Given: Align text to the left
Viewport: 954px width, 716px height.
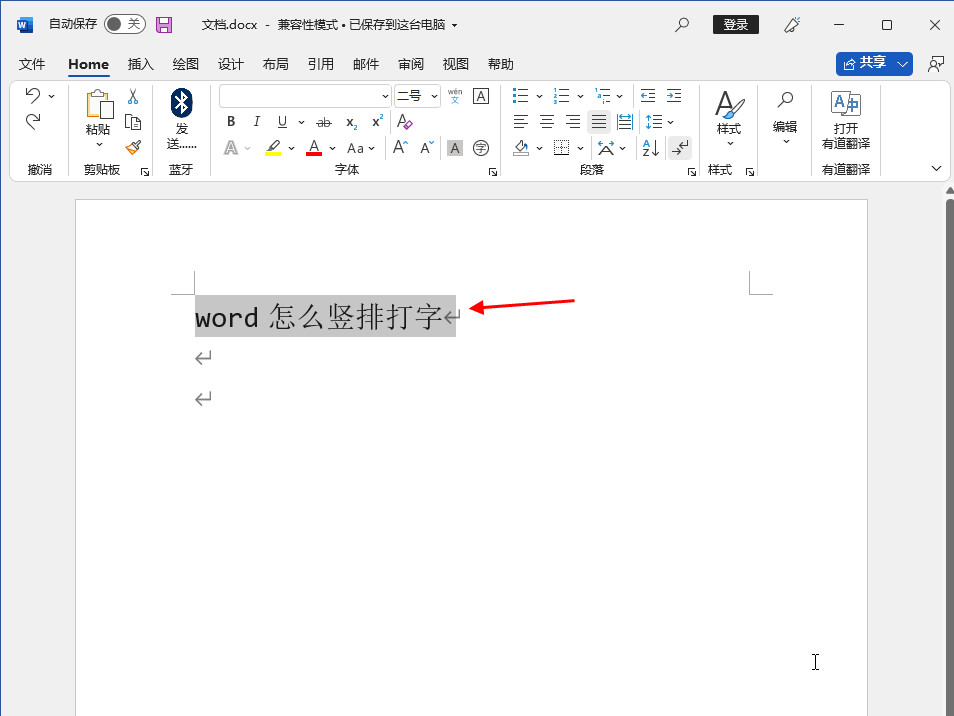Looking at the screenshot, I should [x=521, y=122].
